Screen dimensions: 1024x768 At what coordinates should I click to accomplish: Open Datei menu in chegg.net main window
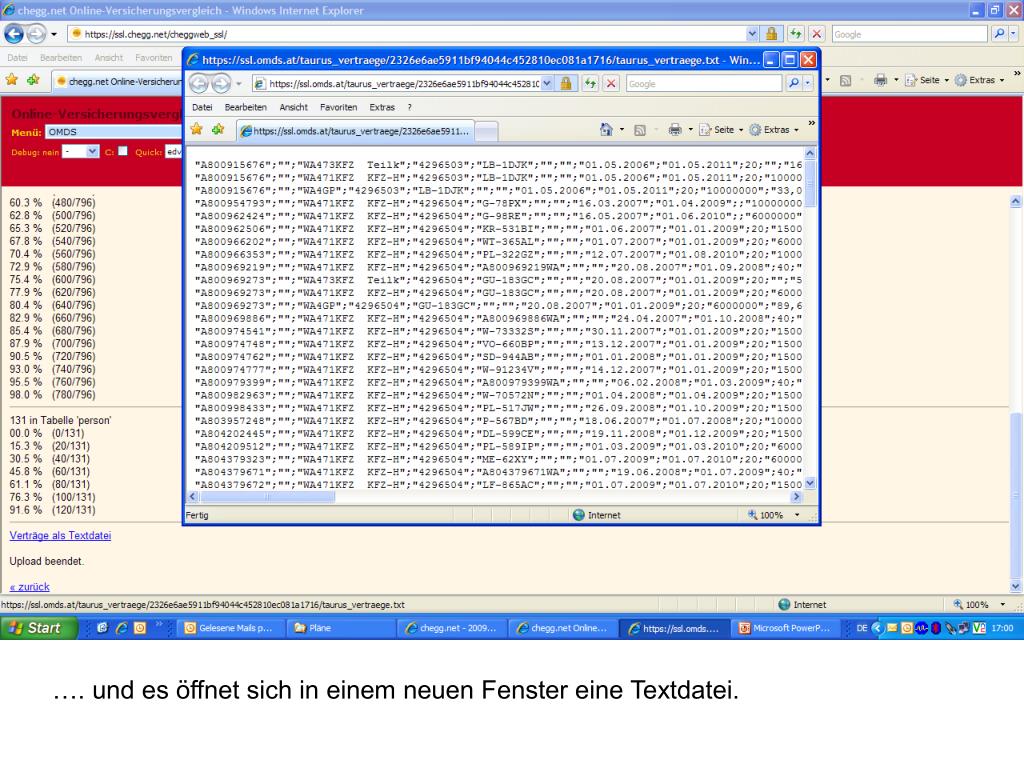coord(18,57)
